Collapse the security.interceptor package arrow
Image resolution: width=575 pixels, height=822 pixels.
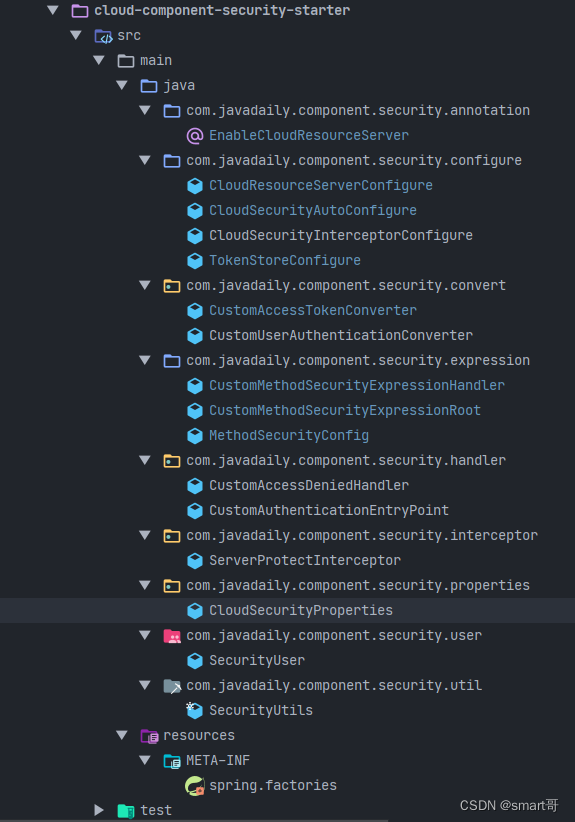click(x=145, y=535)
